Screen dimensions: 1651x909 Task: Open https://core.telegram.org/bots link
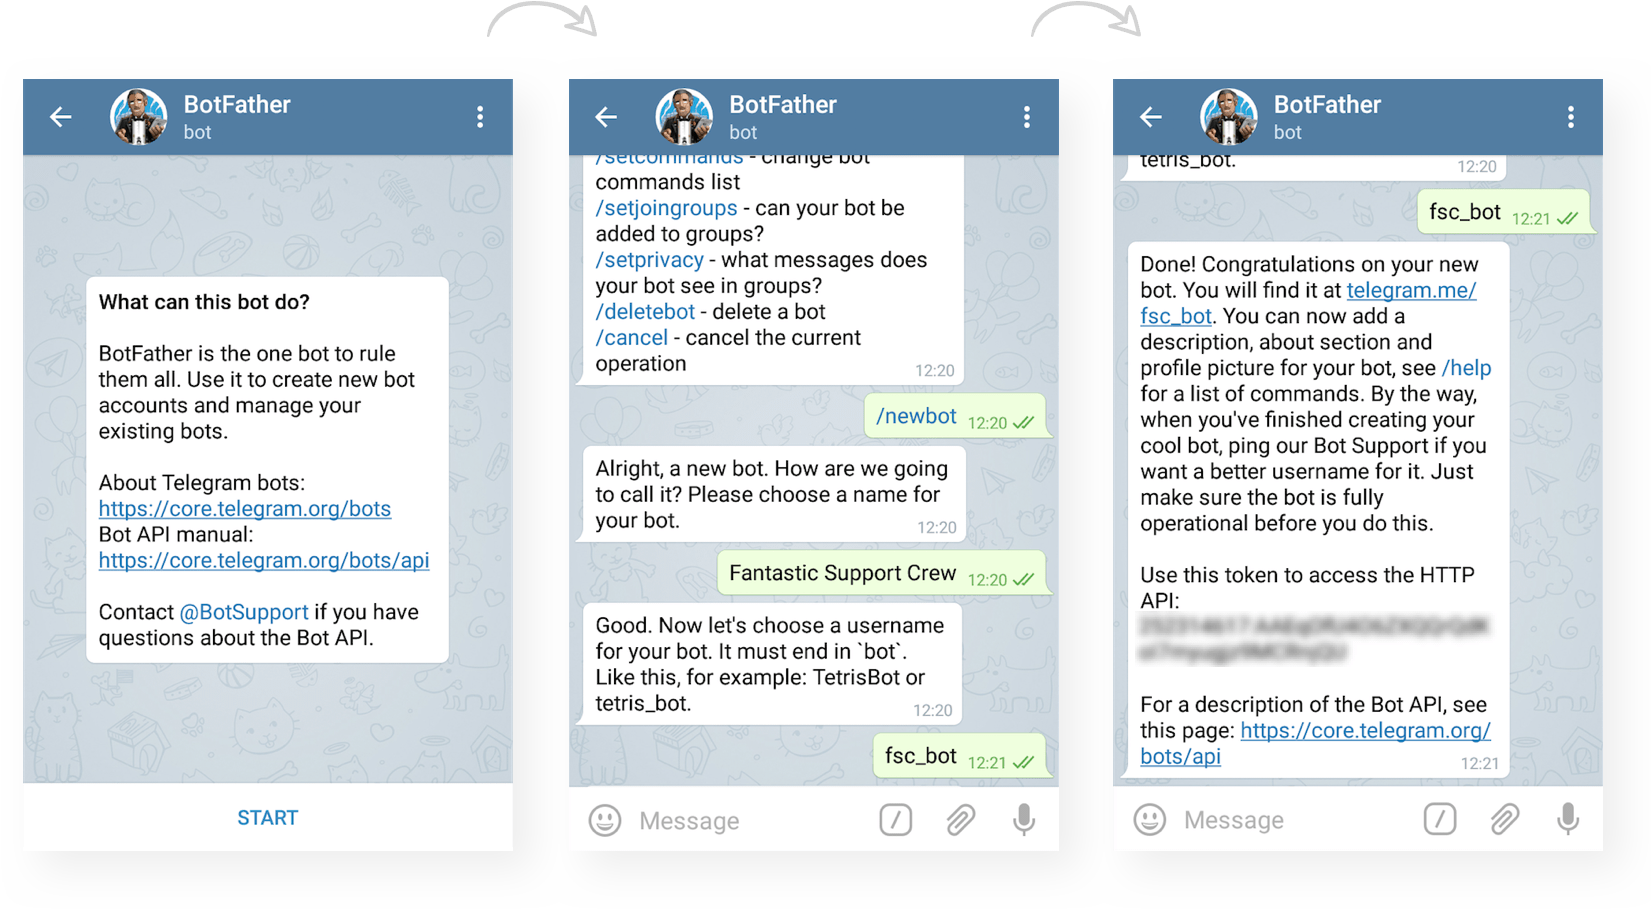(245, 509)
